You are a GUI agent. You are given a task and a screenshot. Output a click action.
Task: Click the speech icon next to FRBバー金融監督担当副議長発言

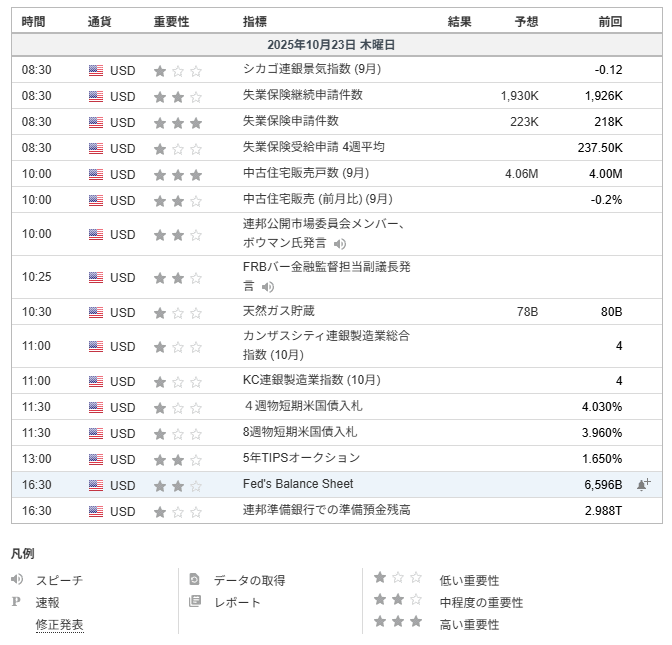[268, 287]
